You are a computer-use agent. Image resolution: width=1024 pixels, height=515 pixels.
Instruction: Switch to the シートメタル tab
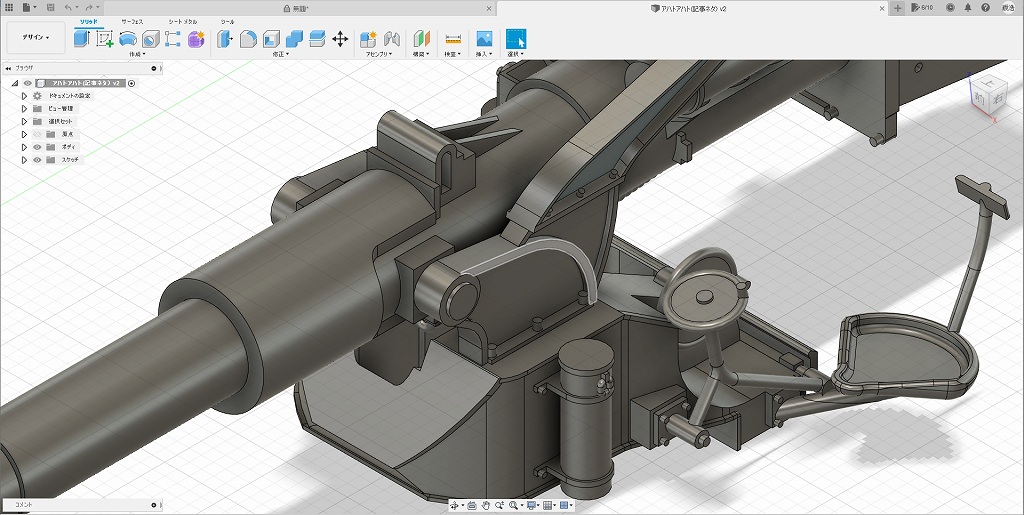(182, 21)
